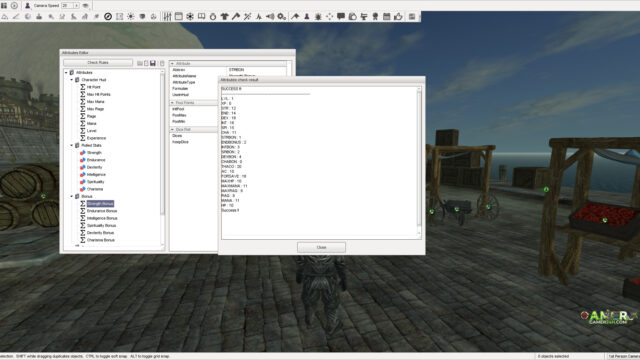Screen dimensions: 640x360
Task: Select Max Hit Points tree item
Action: click(98, 94)
